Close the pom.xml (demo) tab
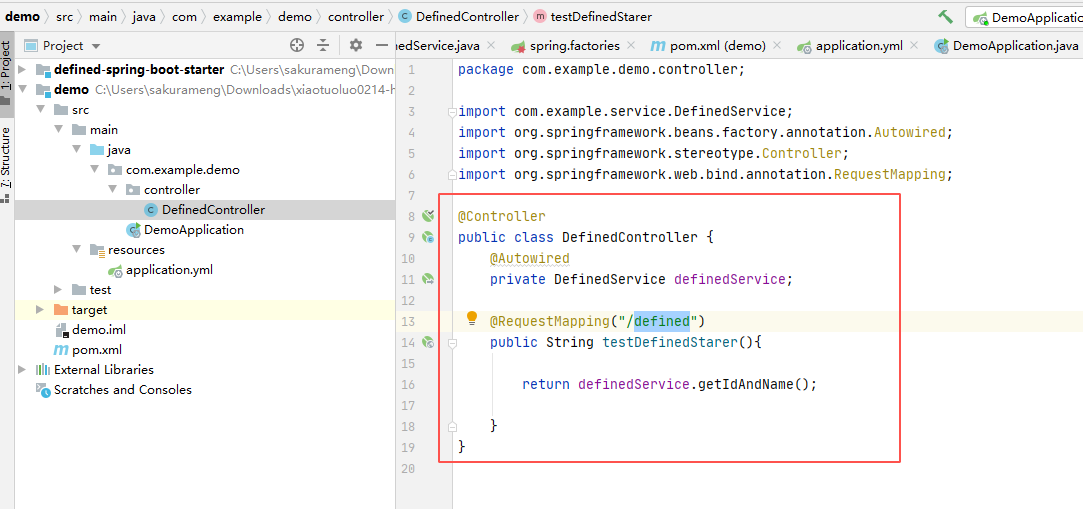Viewport: 1083px width, 509px height. pos(777,46)
